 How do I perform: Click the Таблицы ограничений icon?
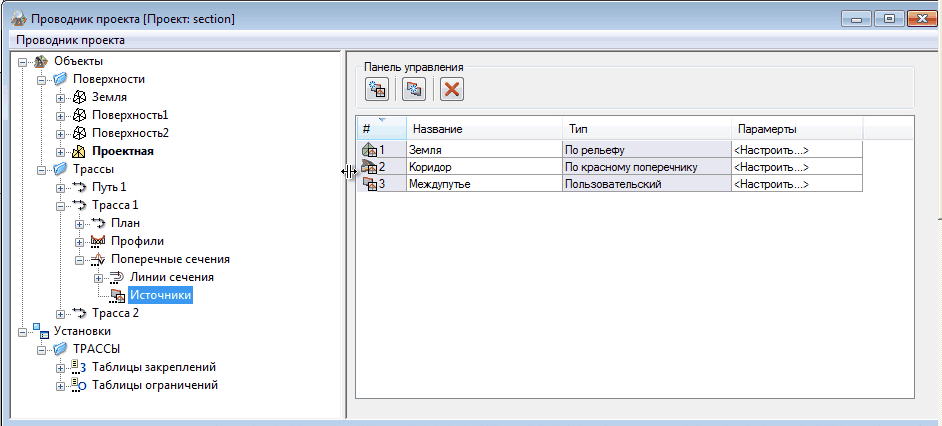(x=80, y=385)
